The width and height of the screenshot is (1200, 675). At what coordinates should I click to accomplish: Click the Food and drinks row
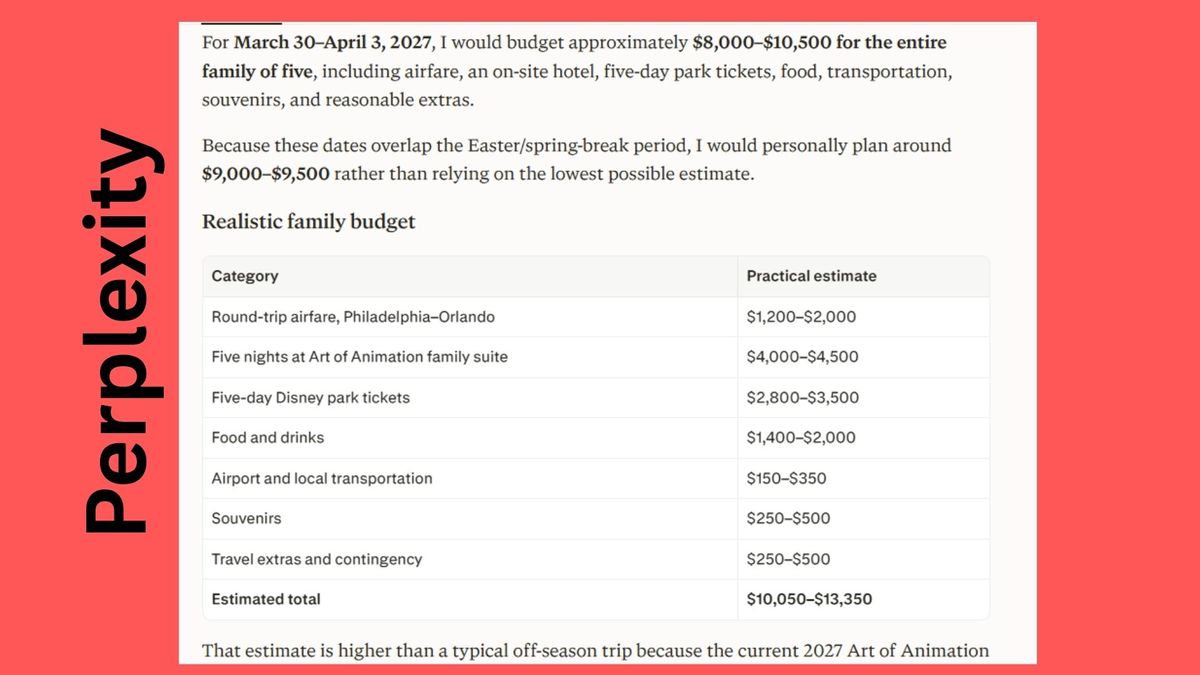pos(596,438)
